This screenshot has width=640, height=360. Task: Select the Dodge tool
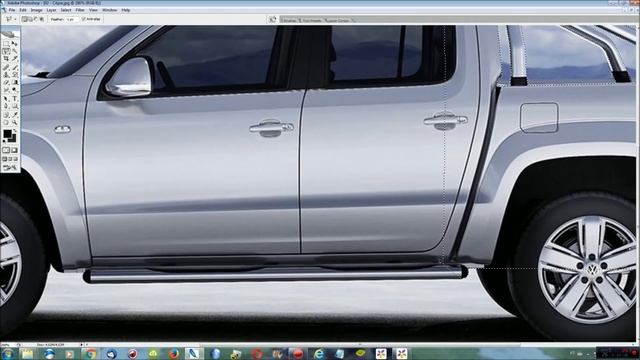(x=15, y=90)
